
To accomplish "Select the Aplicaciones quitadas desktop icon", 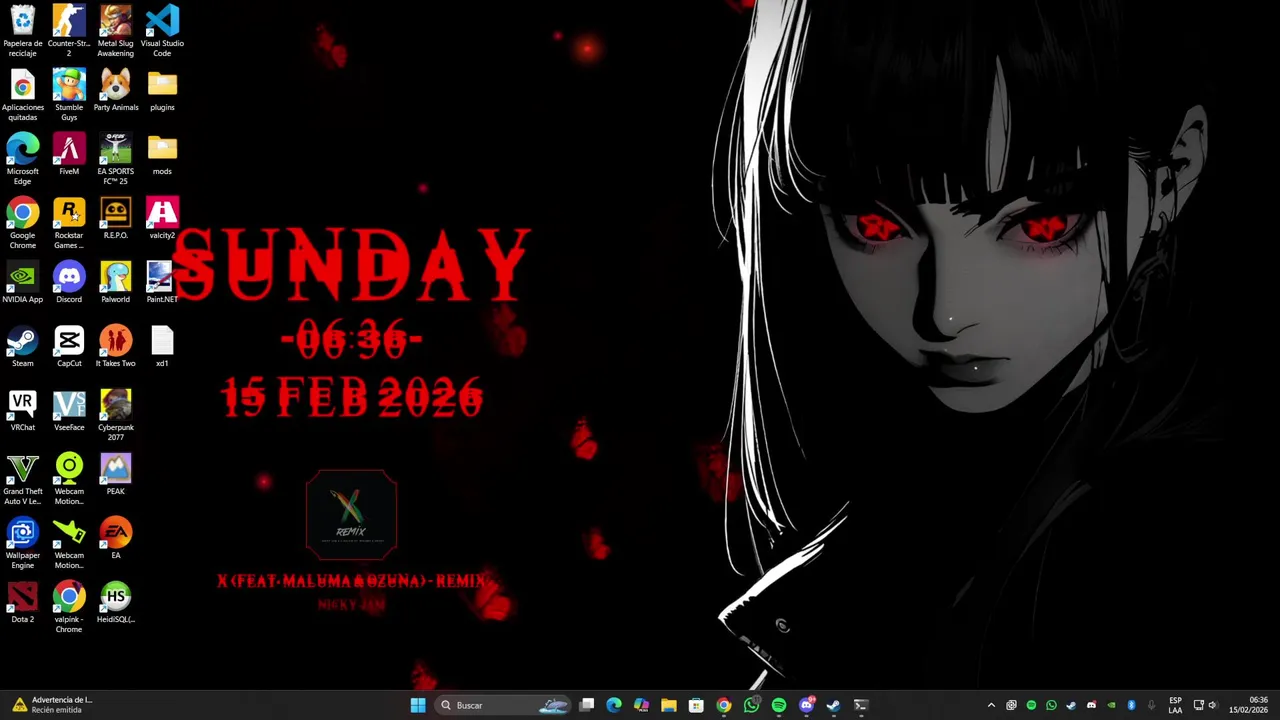I will (x=22, y=94).
